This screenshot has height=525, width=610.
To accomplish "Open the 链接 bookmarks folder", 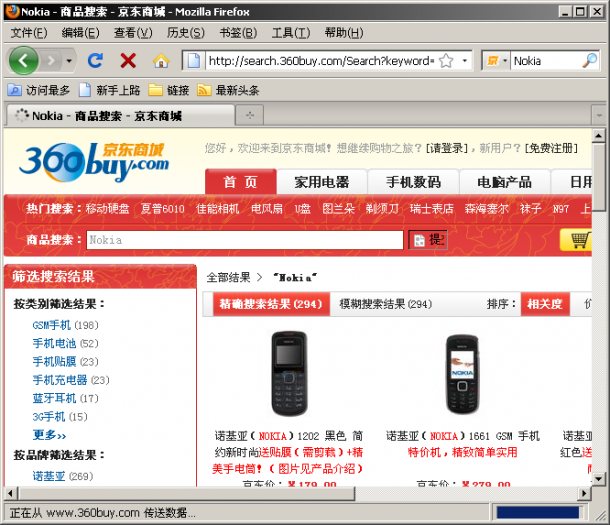I will 169,90.
